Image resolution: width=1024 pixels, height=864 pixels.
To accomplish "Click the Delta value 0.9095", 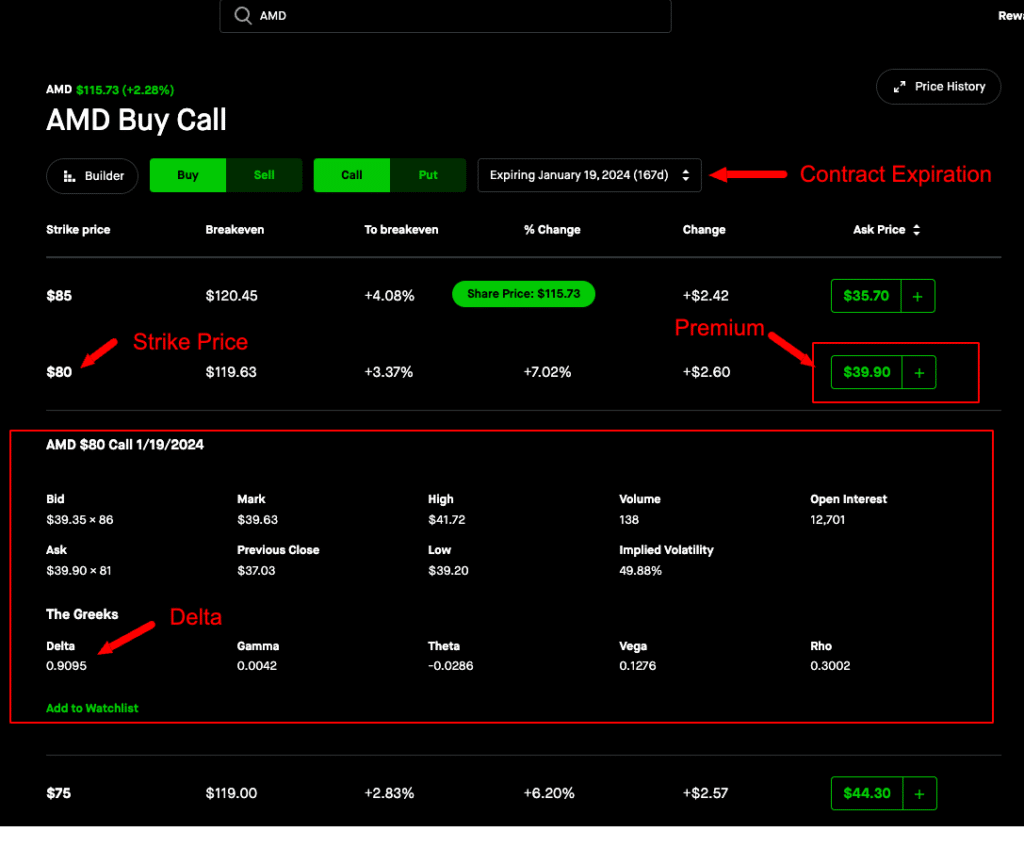I will pos(66,666).
